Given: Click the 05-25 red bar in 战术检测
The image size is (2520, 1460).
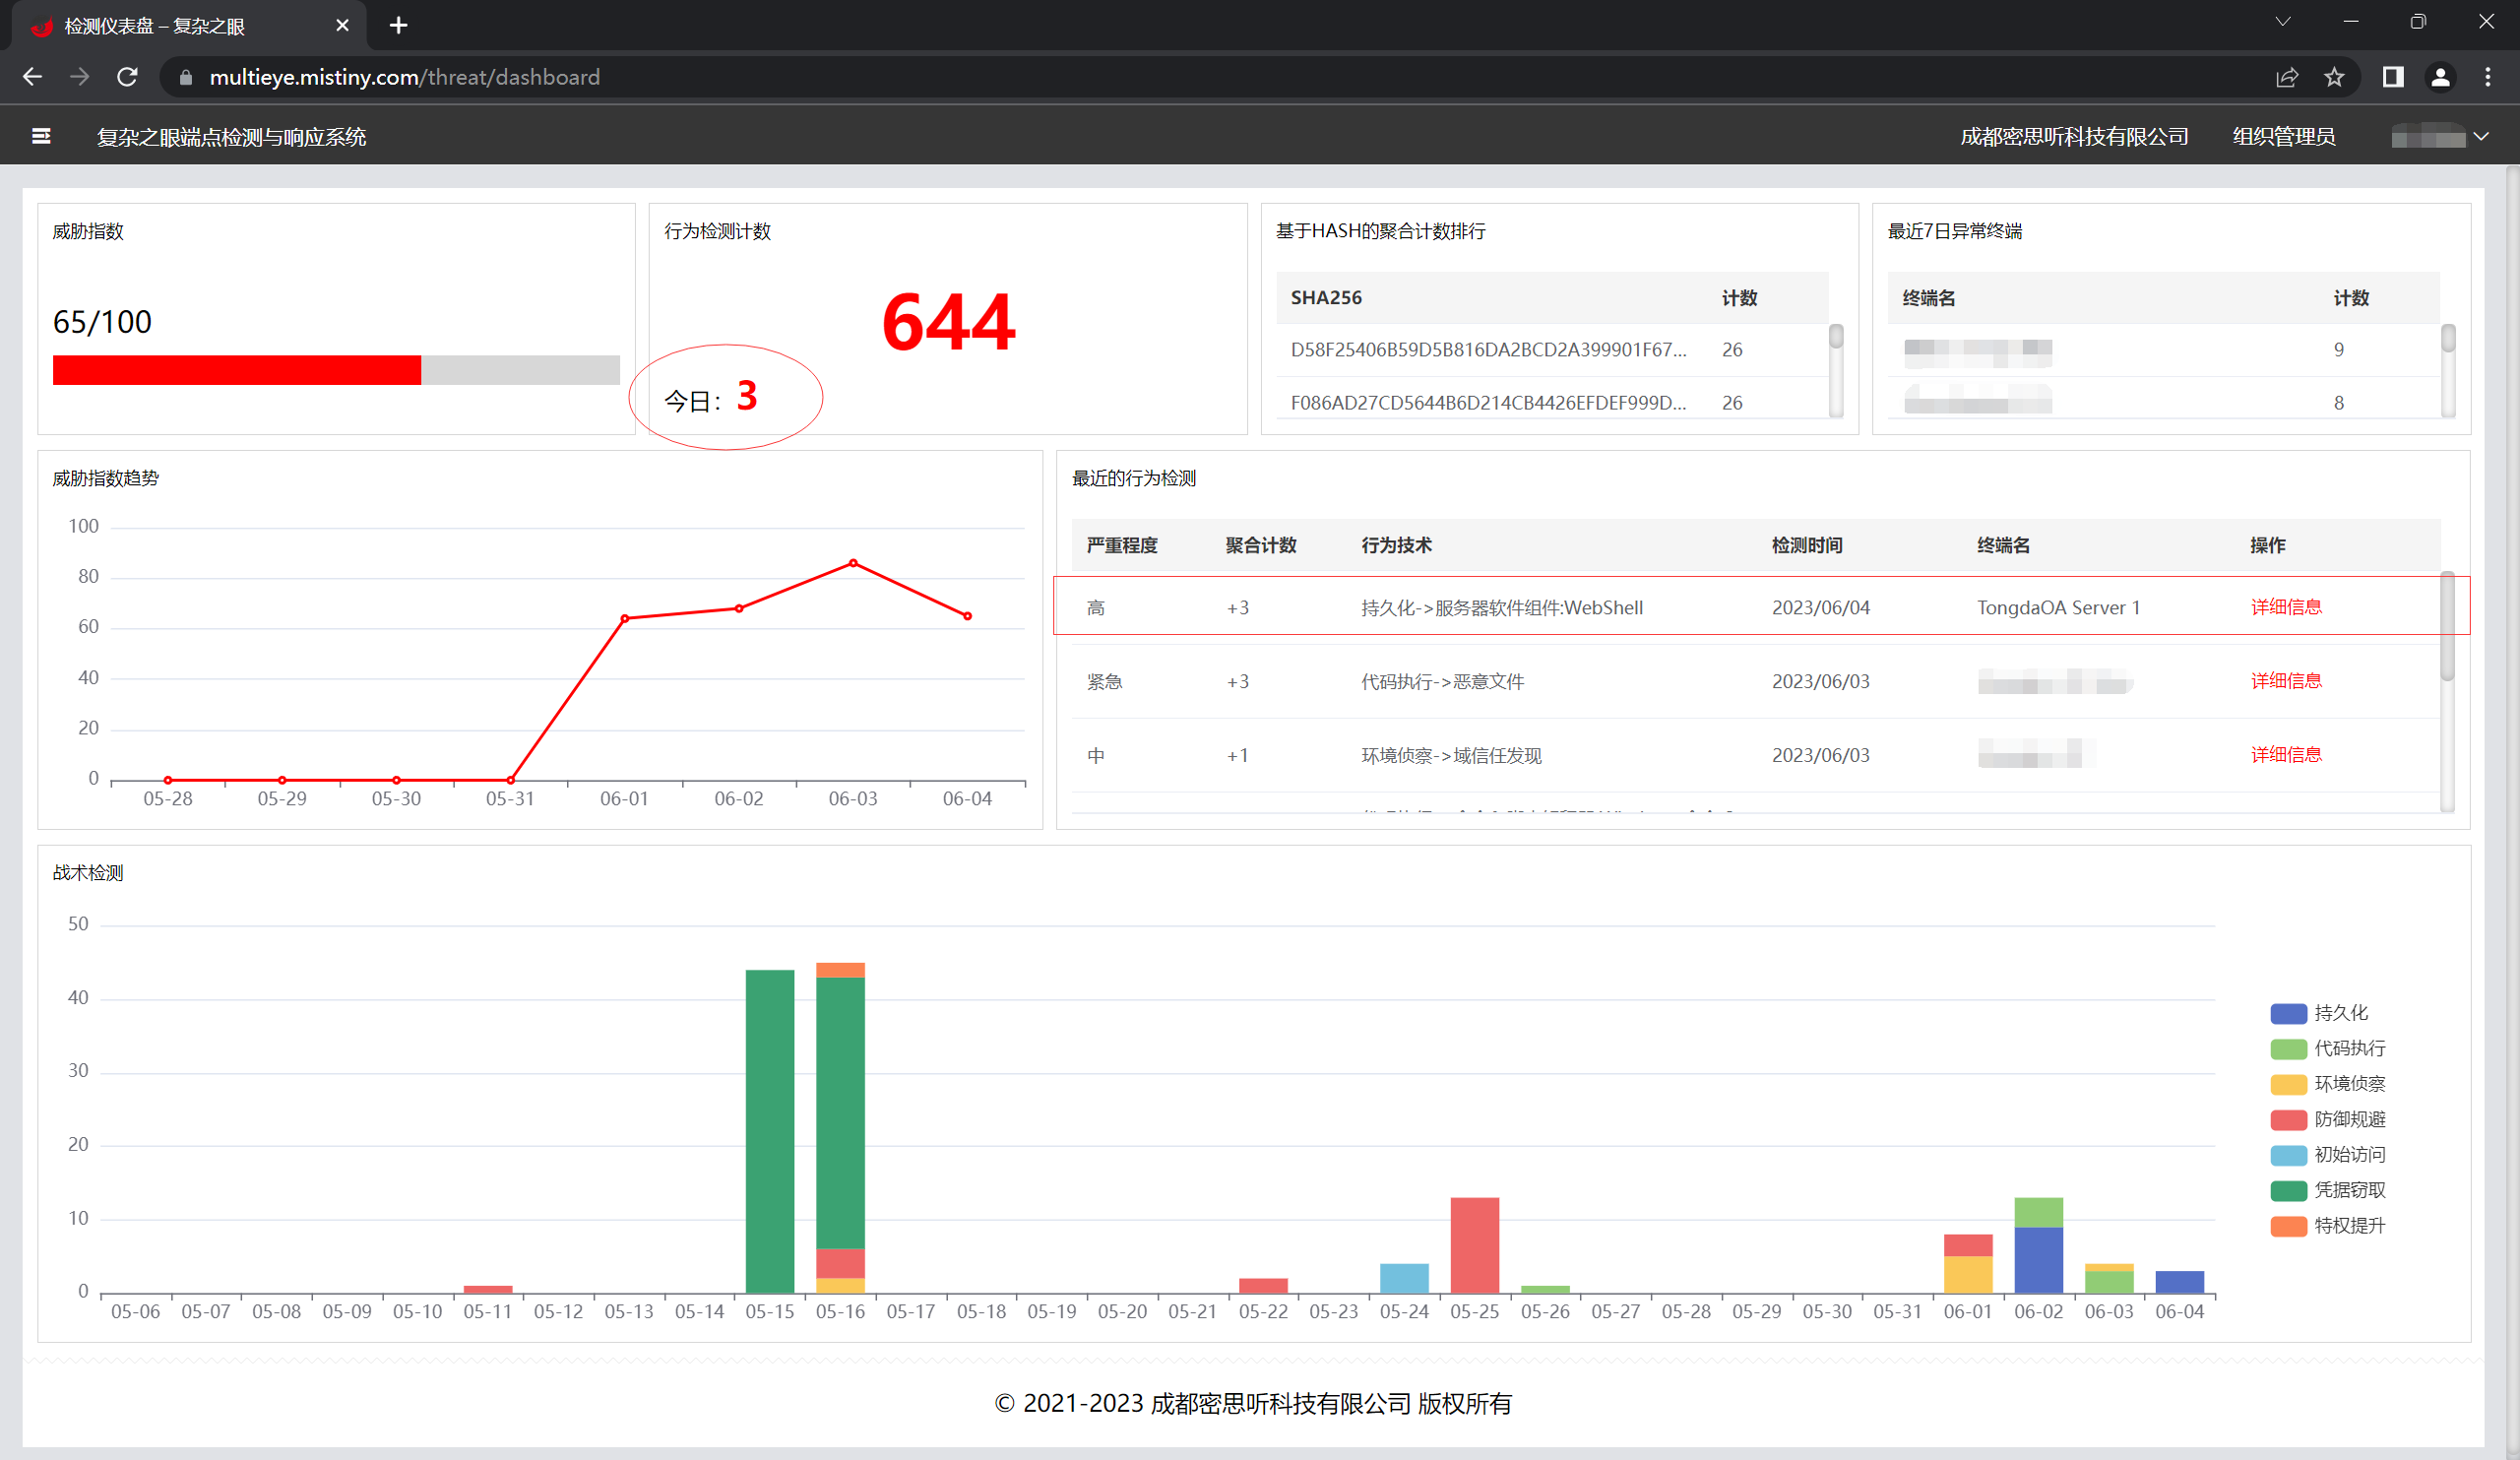Looking at the screenshot, I should tap(1475, 1245).
